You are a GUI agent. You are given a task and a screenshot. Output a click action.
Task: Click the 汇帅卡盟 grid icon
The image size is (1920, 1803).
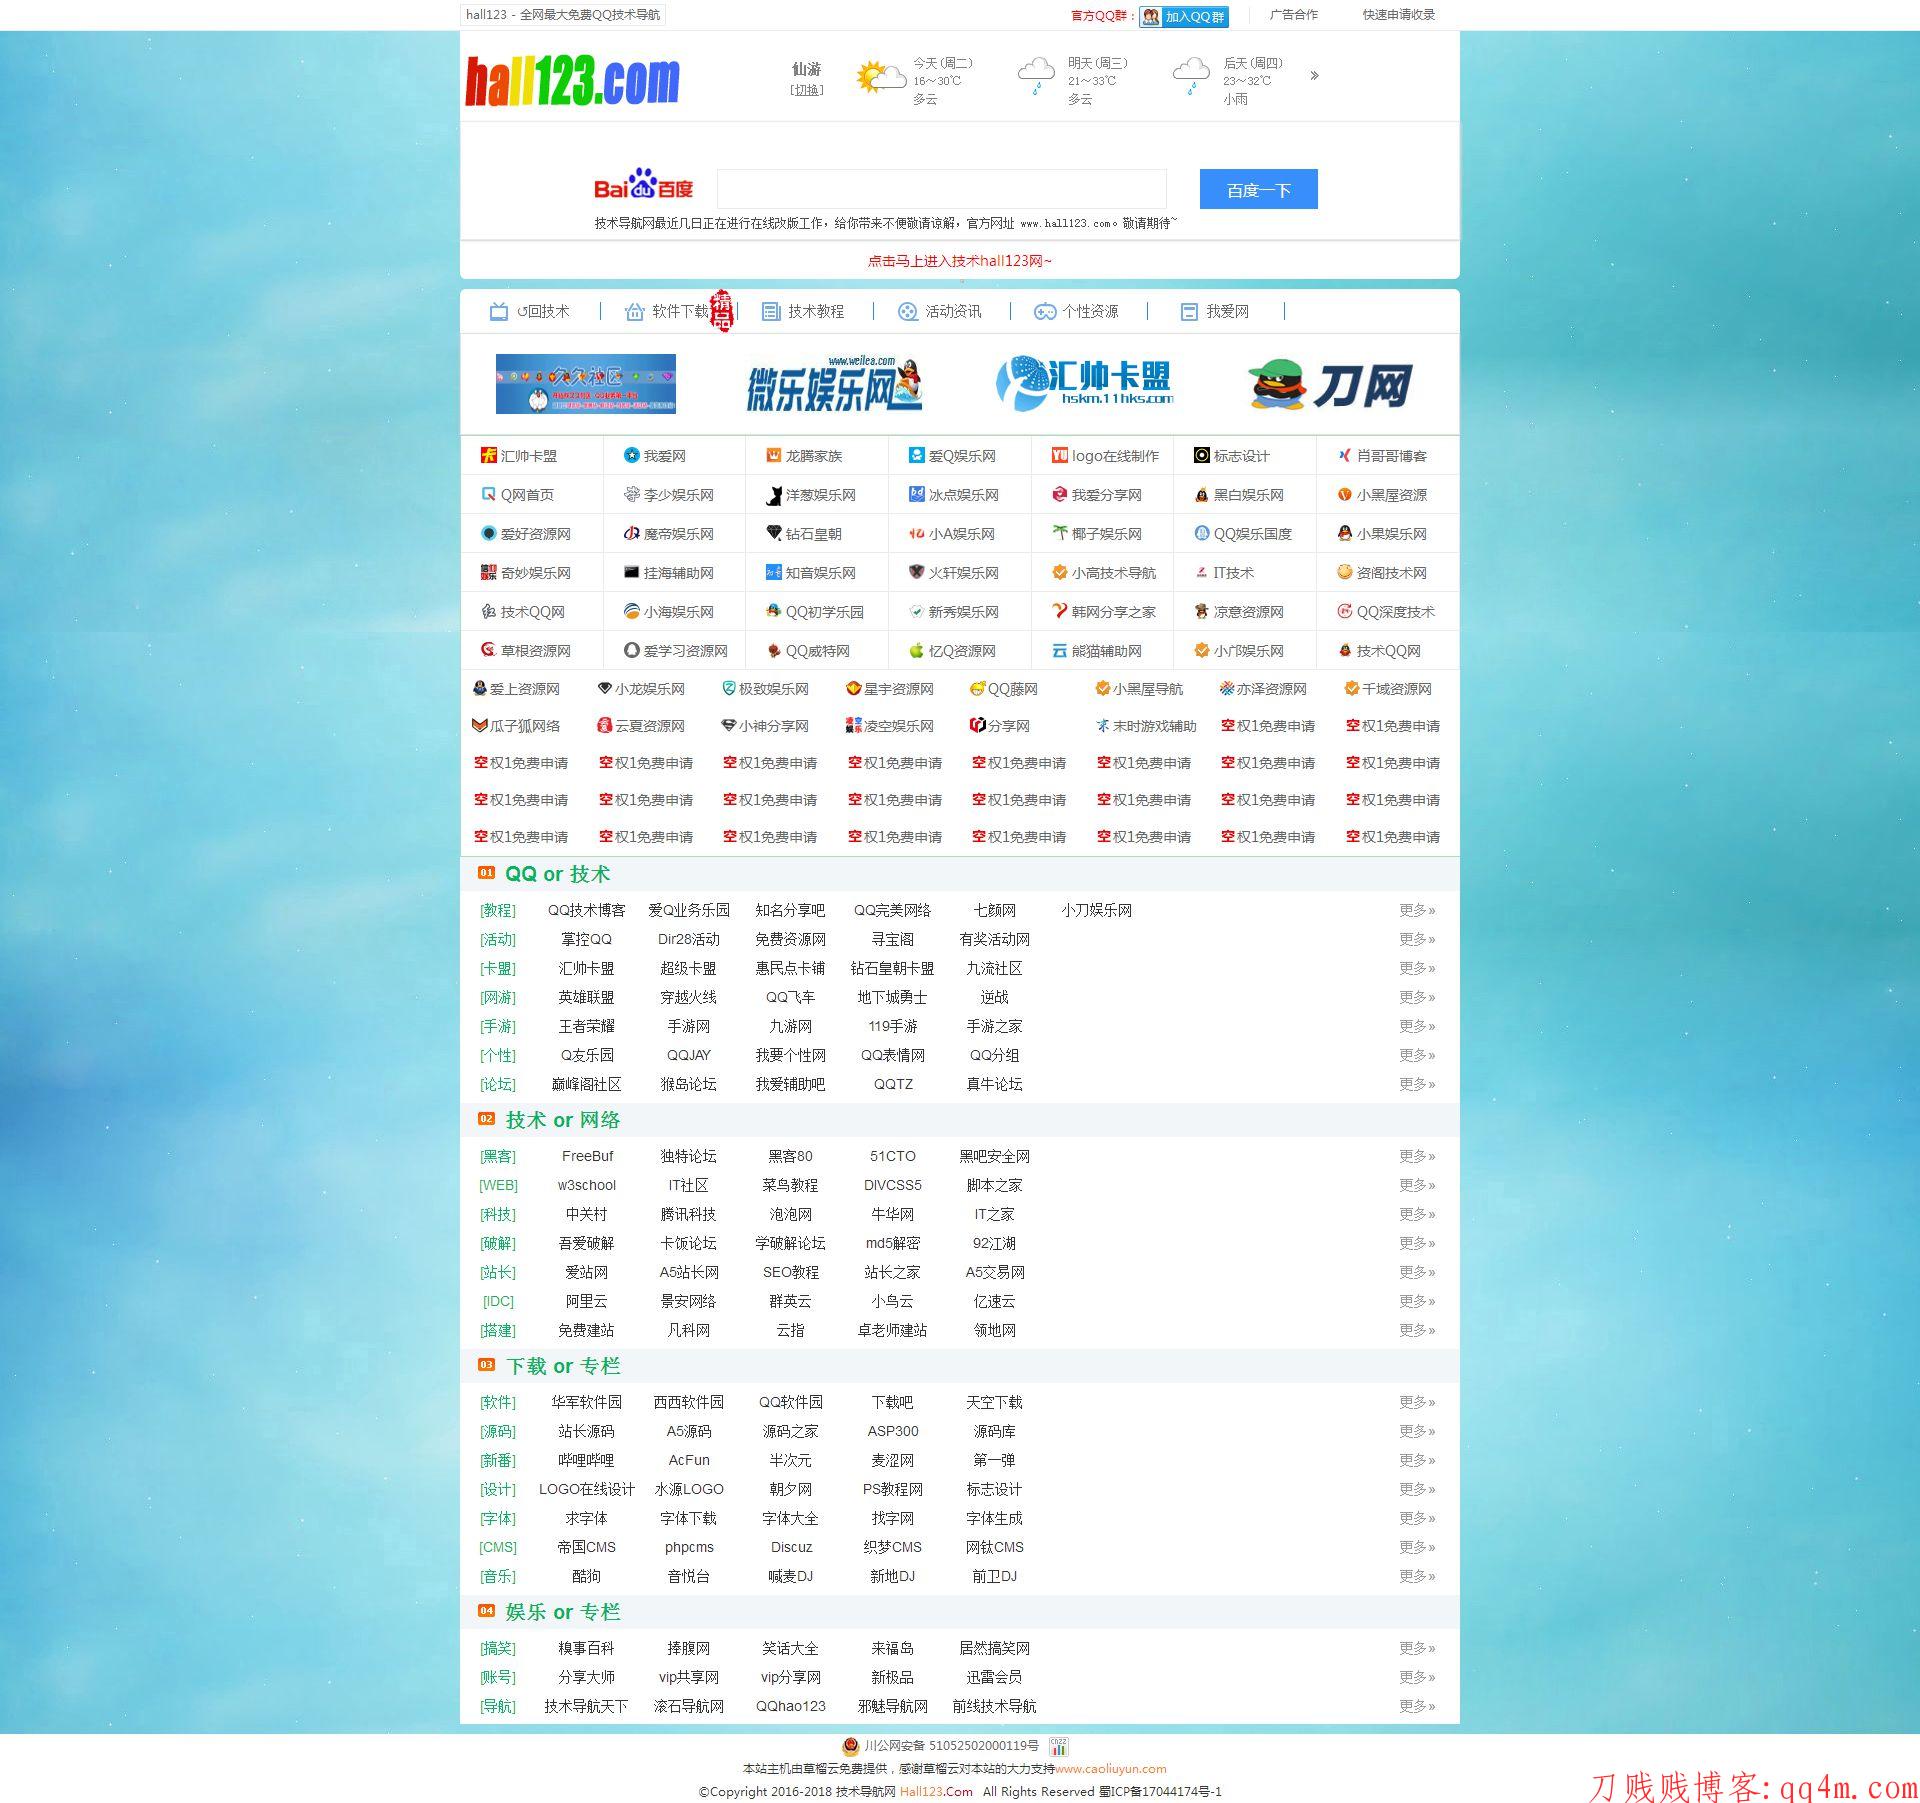[489, 456]
